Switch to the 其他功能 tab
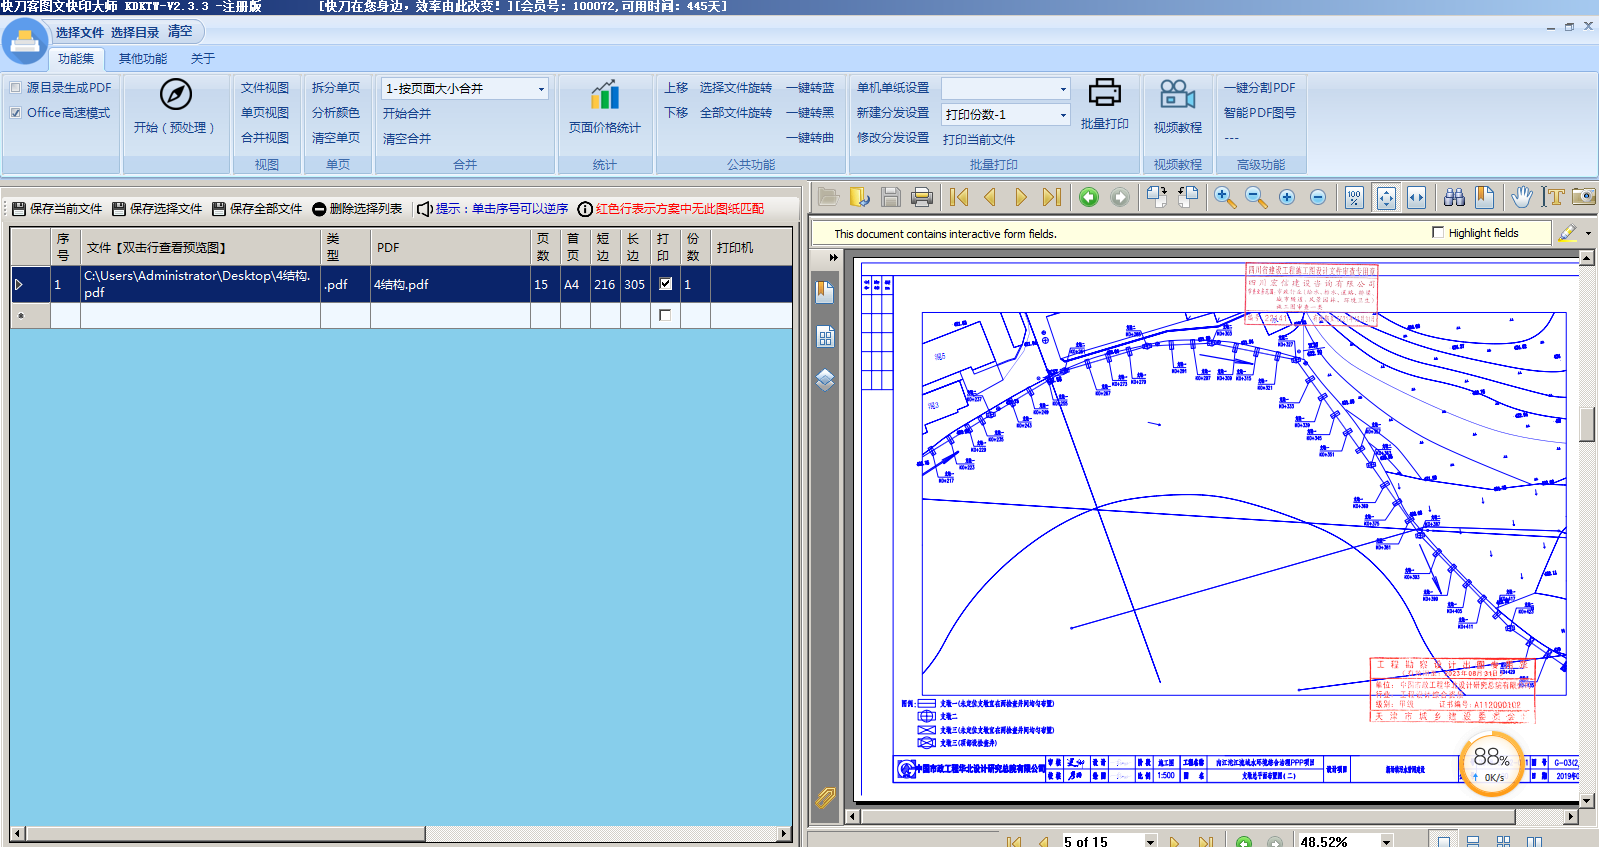This screenshot has width=1599, height=847. [x=142, y=59]
